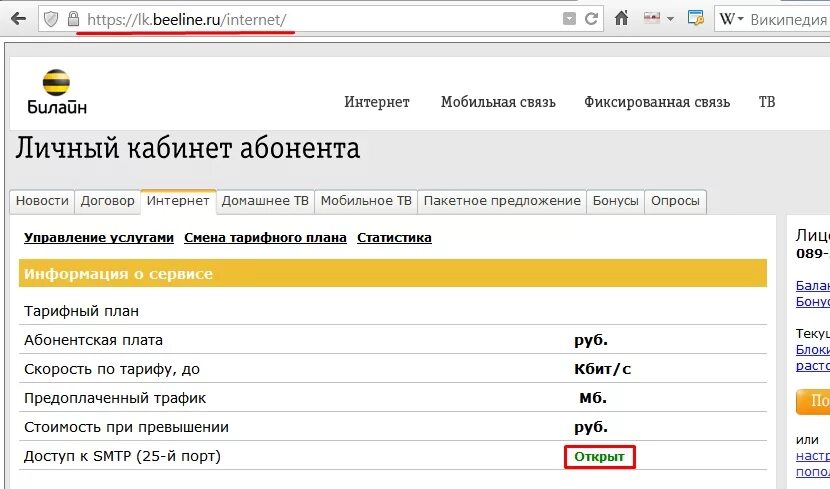Click the Кбит/с value text
This screenshot has width=830, height=489.
tap(603, 369)
